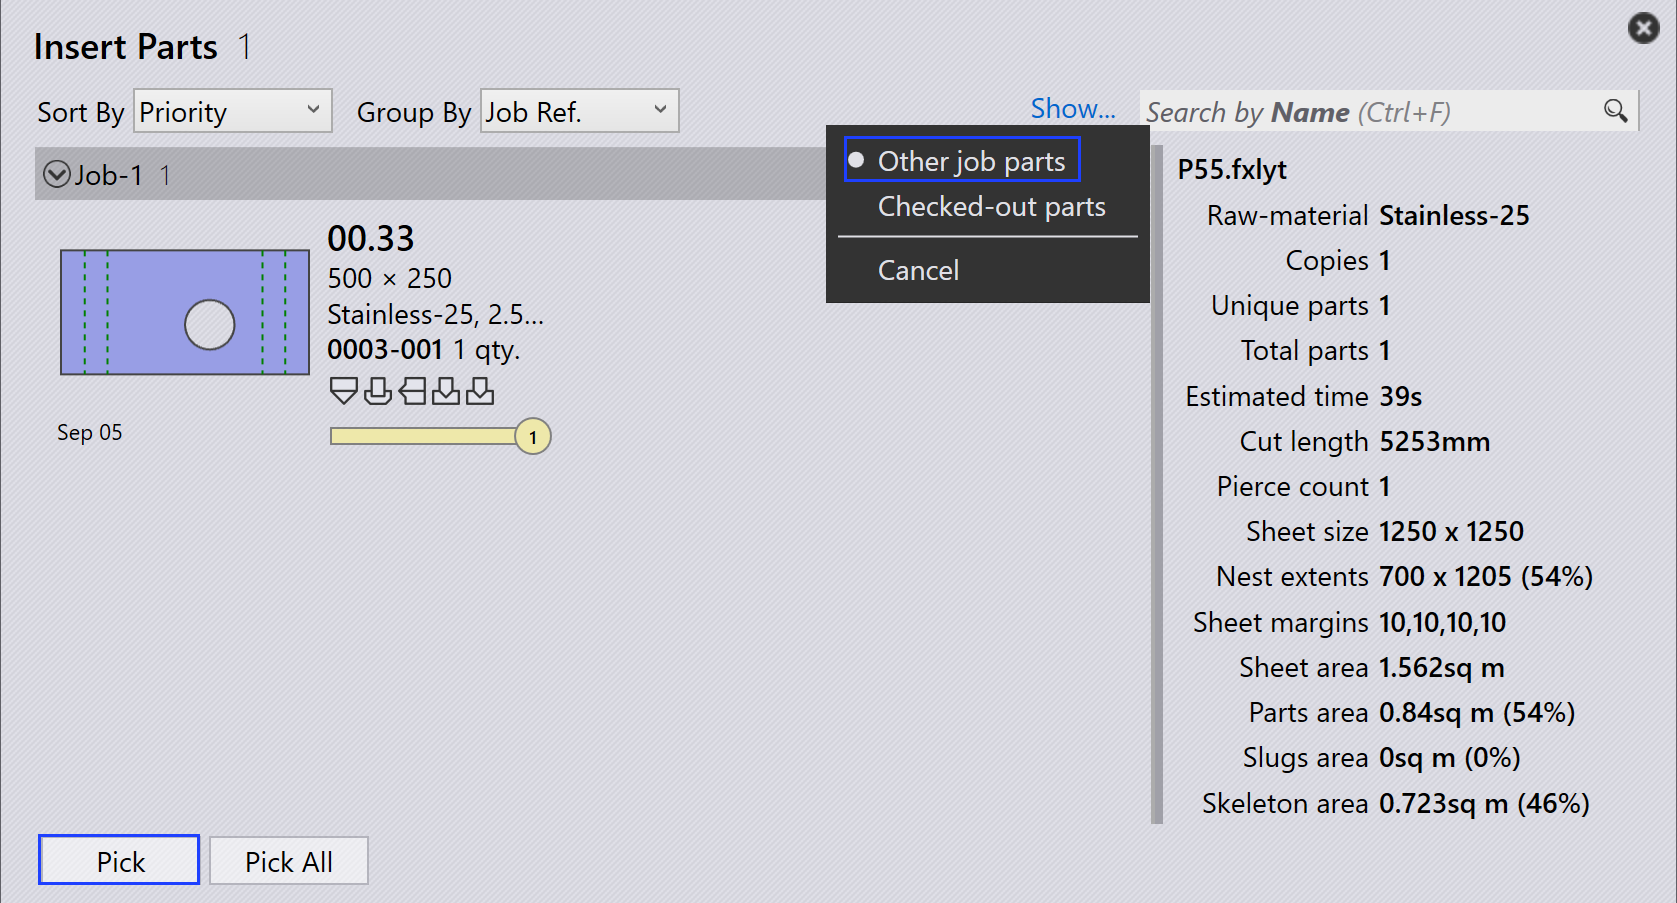Select the blue part 00.33 thumbnail
The height and width of the screenshot is (903, 1677).
(x=185, y=312)
